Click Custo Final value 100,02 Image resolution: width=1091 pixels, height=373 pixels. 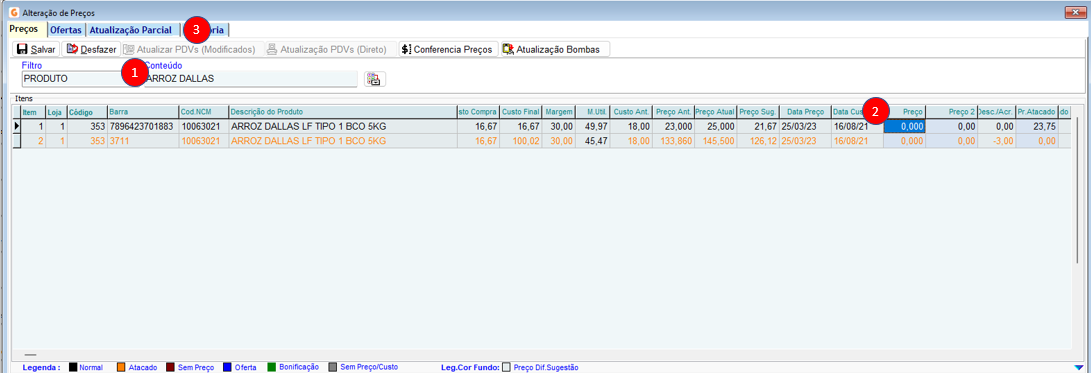coord(520,141)
